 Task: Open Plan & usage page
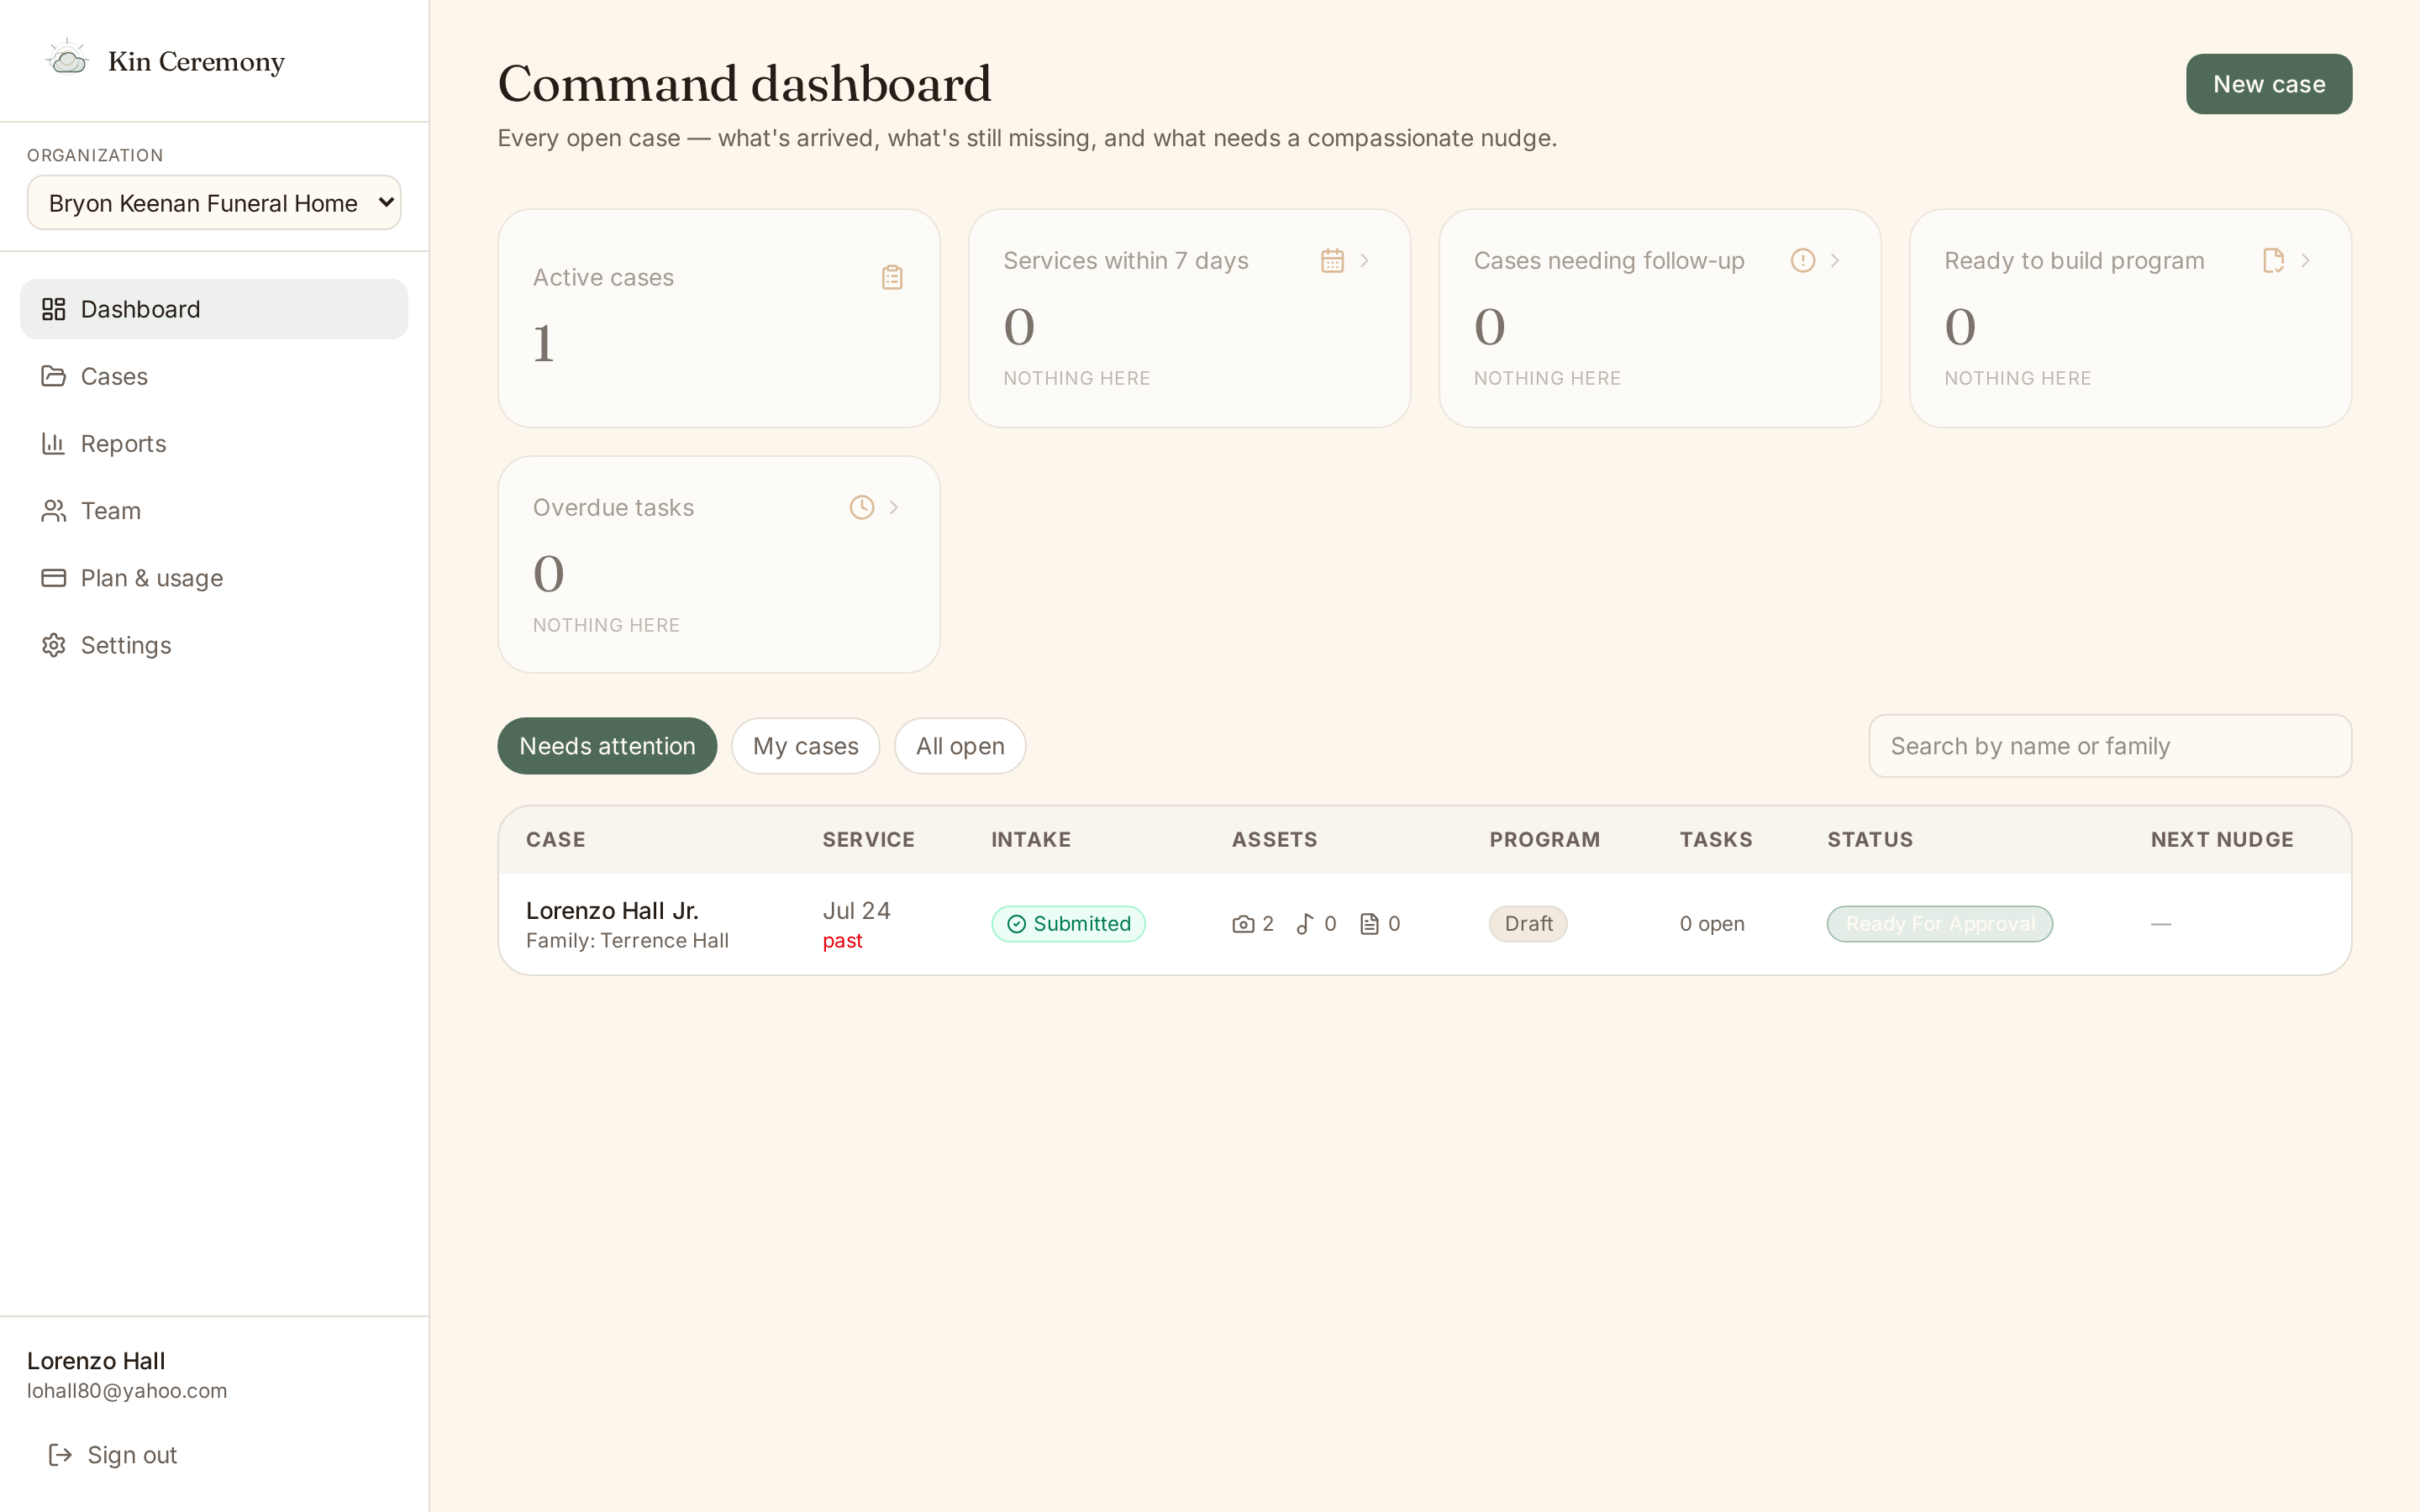click(214, 578)
